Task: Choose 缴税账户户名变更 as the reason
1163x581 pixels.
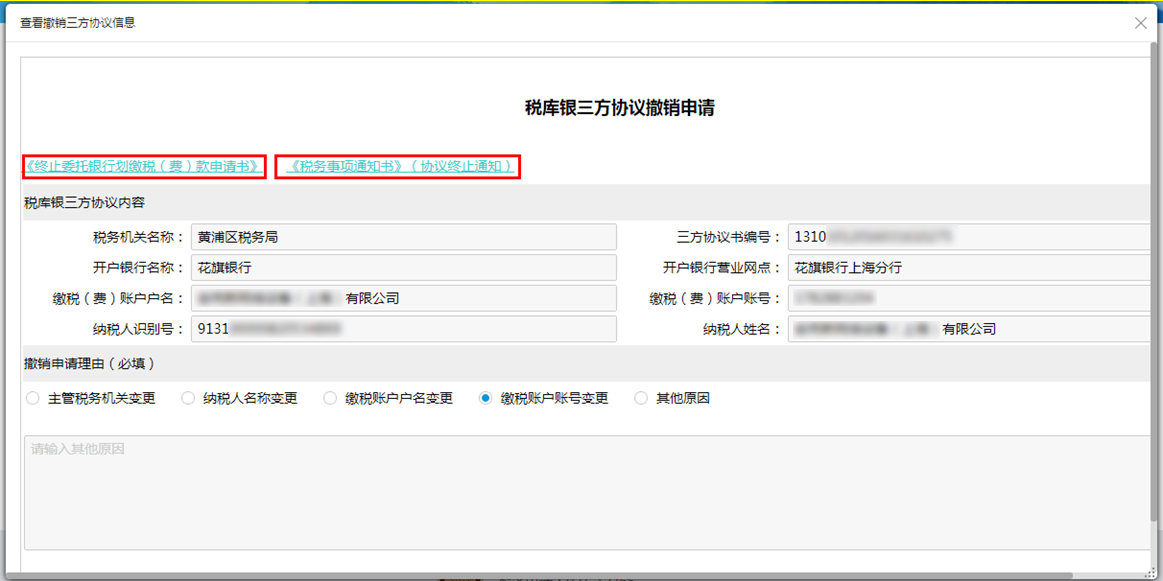Action: [x=330, y=398]
